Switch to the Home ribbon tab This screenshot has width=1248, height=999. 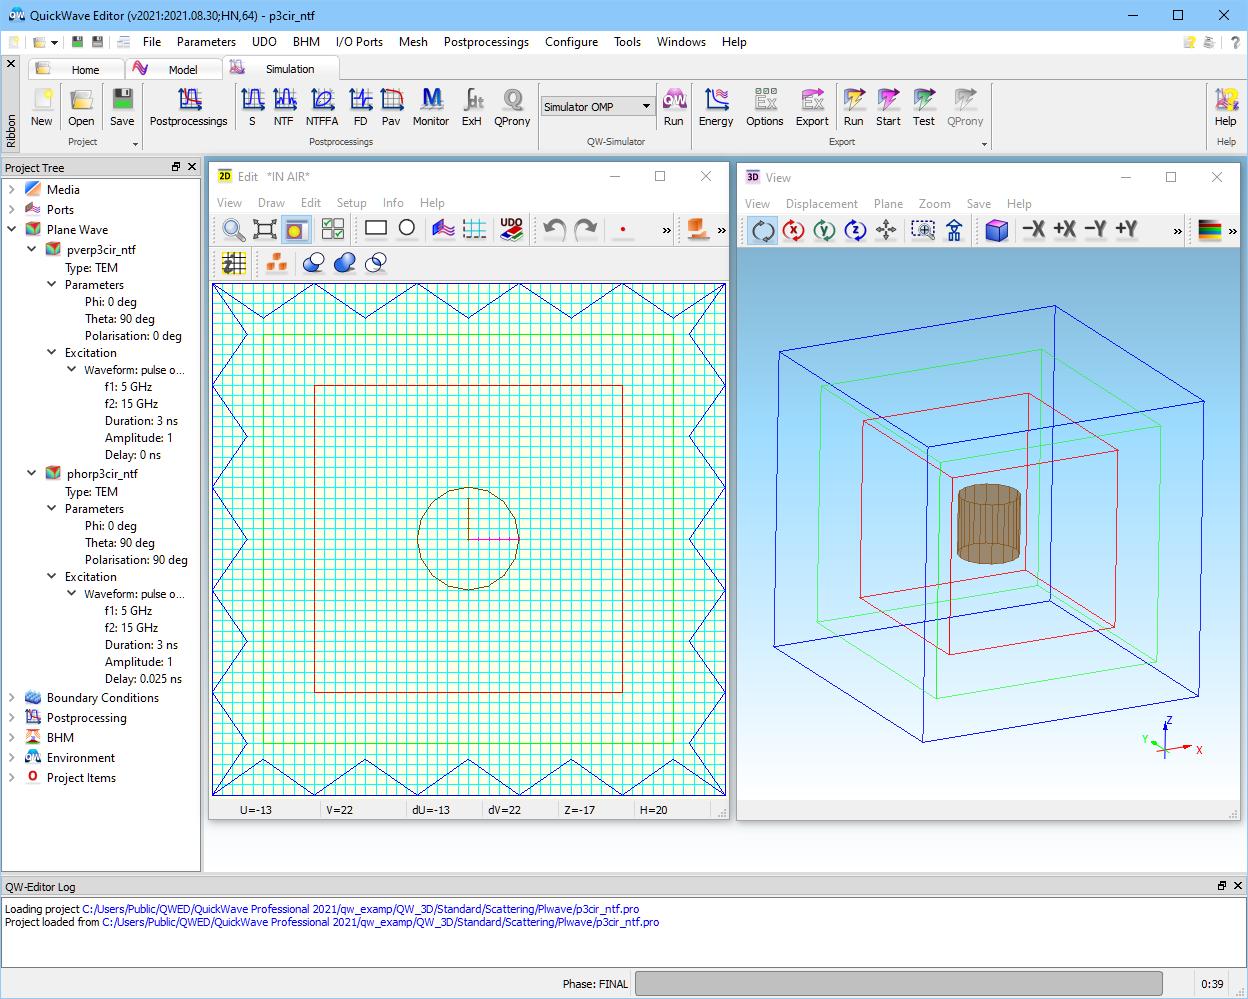pos(75,69)
